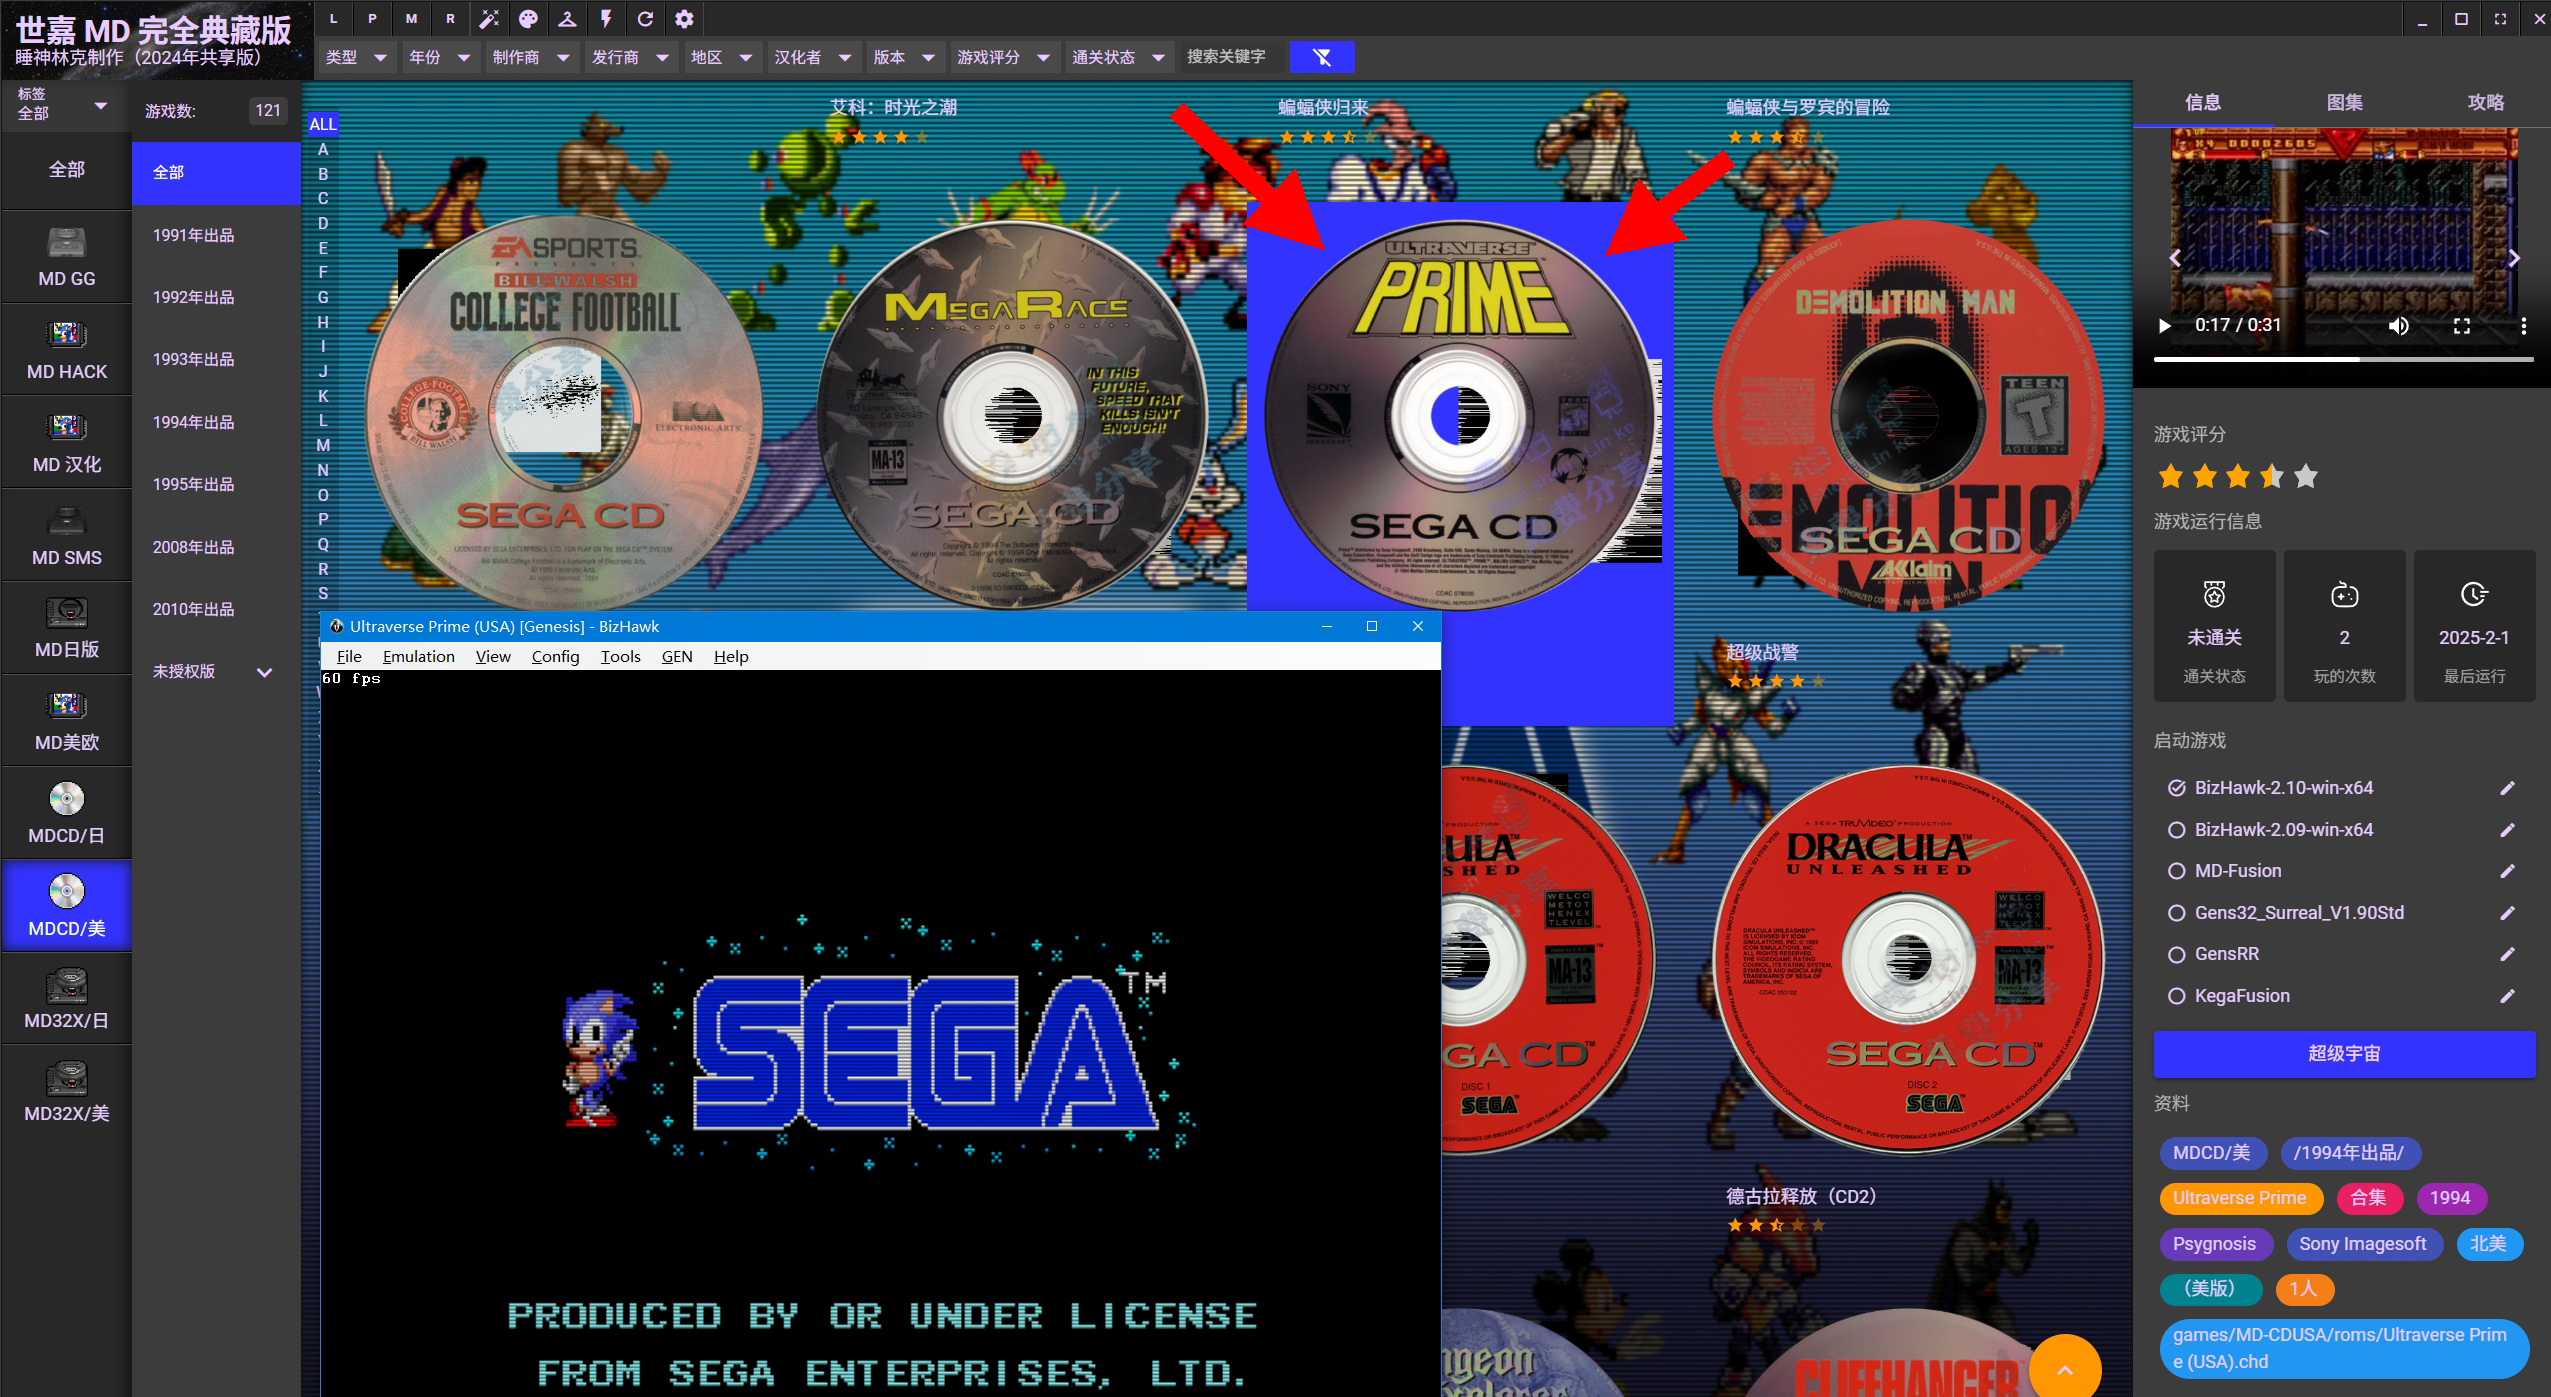Expand the 未授权版 category
Image resolution: width=2551 pixels, height=1397 pixels.
point(264,672)
